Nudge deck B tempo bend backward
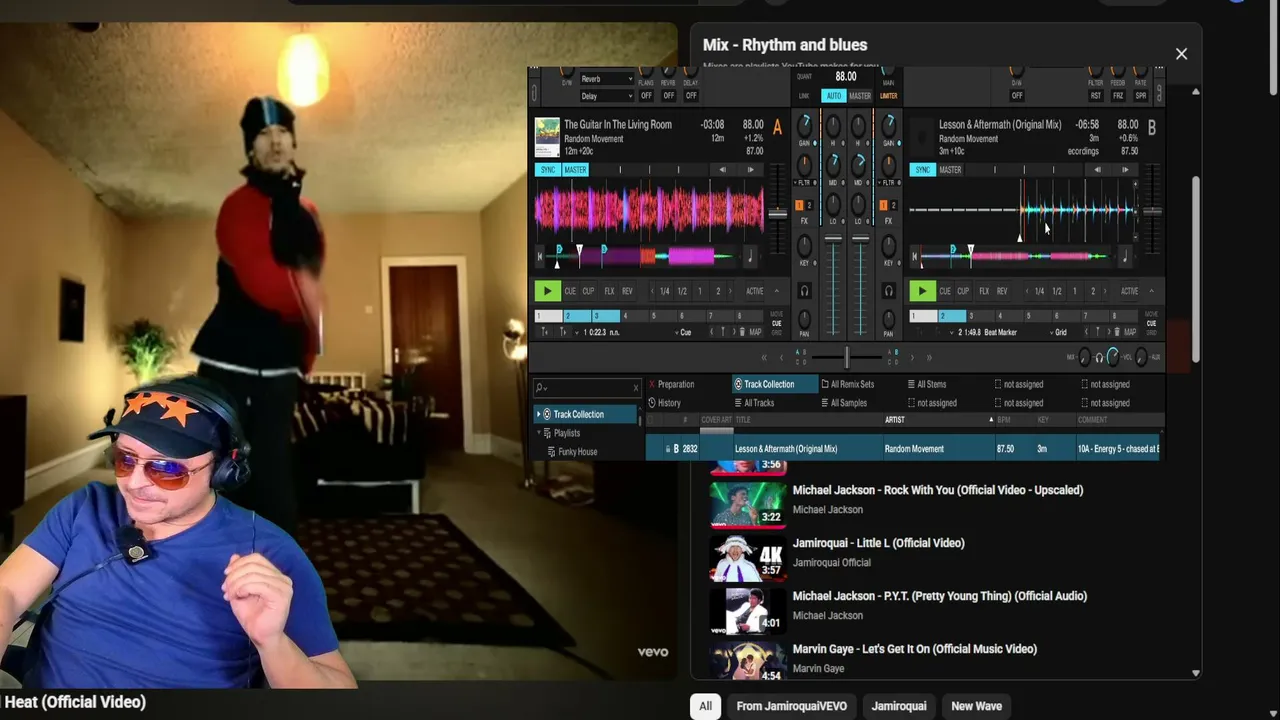The height and width of the screenshot is (720, 1280). click(x=1097, y=170)
